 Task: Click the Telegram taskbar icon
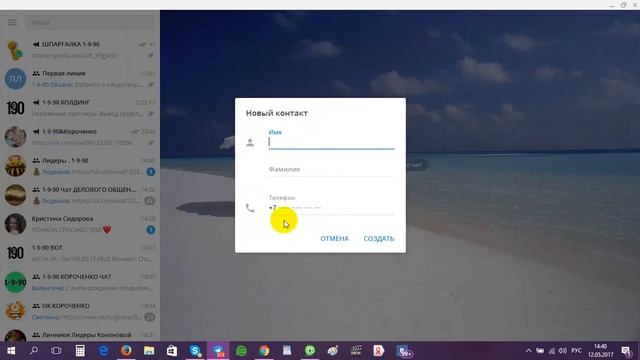[218, 351]
